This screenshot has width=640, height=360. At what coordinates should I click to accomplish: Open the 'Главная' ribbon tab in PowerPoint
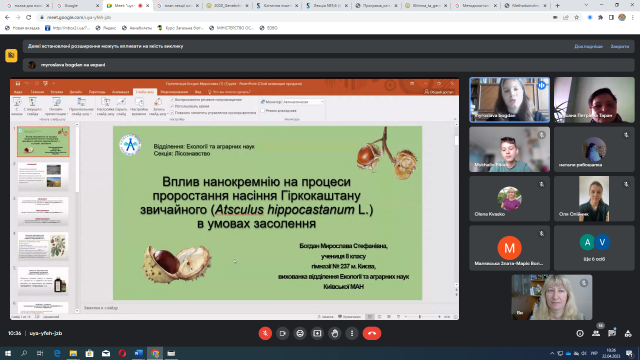click(x=37, y=92)
